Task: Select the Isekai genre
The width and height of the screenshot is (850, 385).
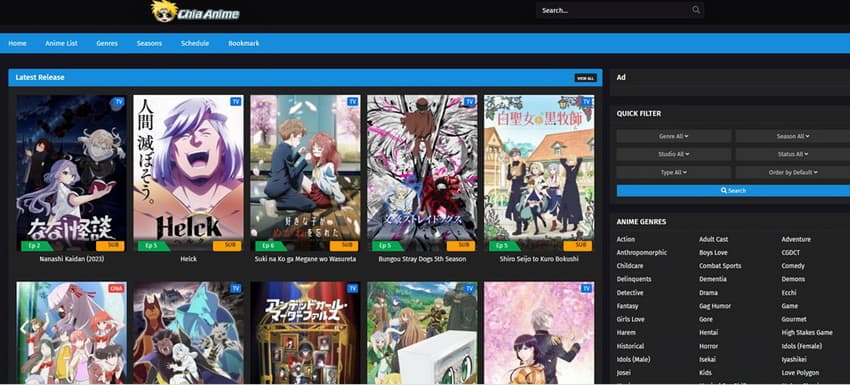Action: (x=708, y=359)
